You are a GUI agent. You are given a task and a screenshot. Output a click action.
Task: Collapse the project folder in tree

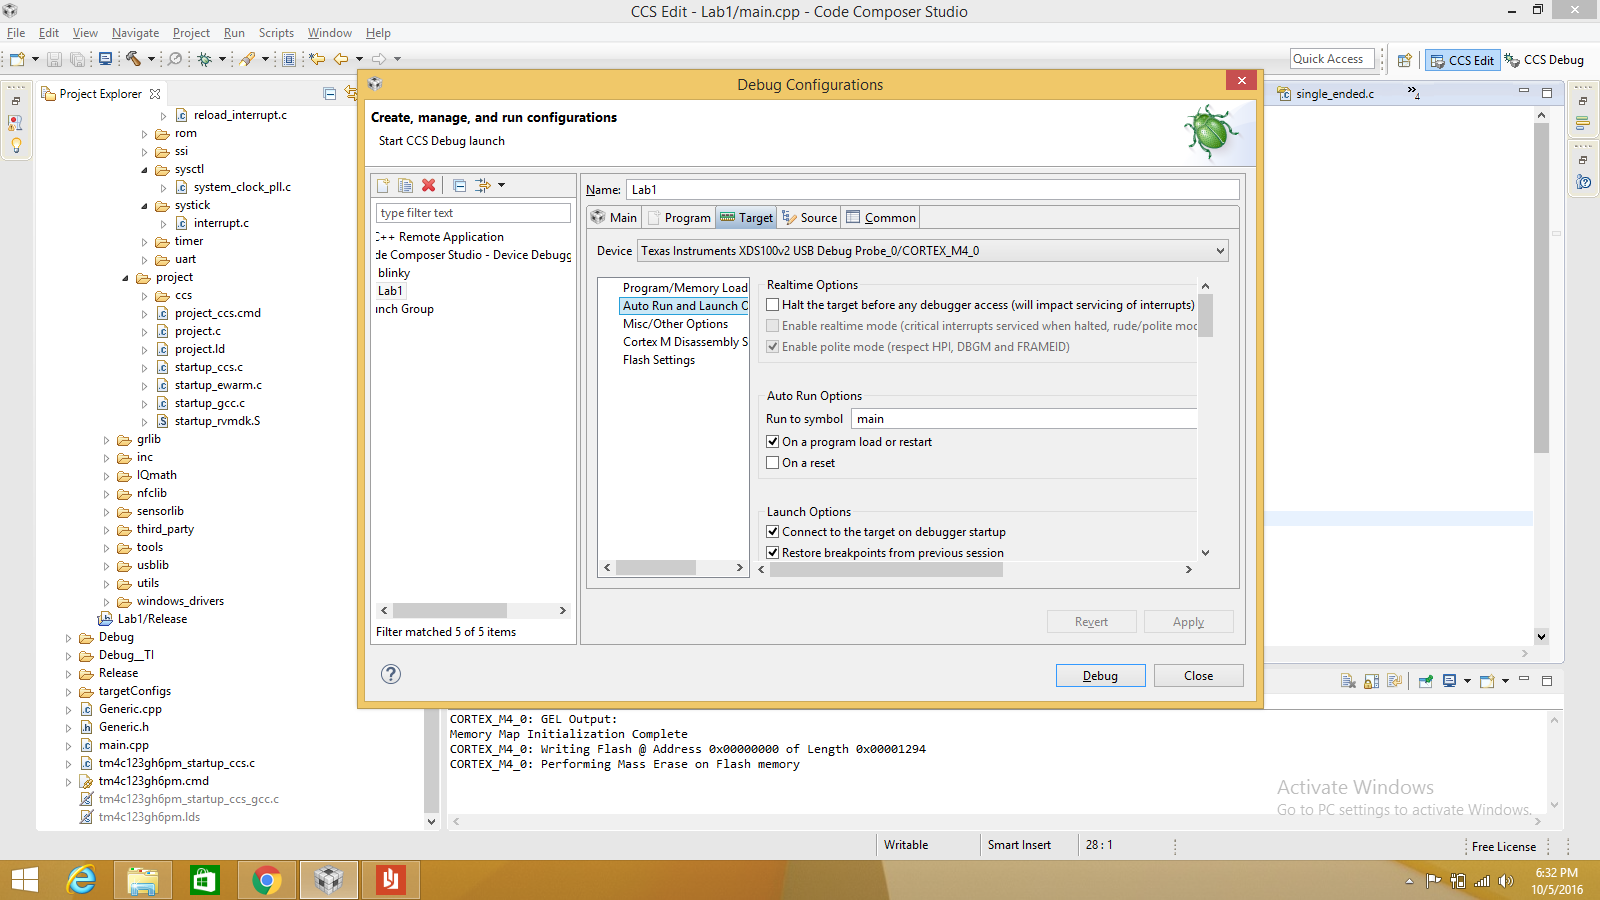(x=126, y=278)
